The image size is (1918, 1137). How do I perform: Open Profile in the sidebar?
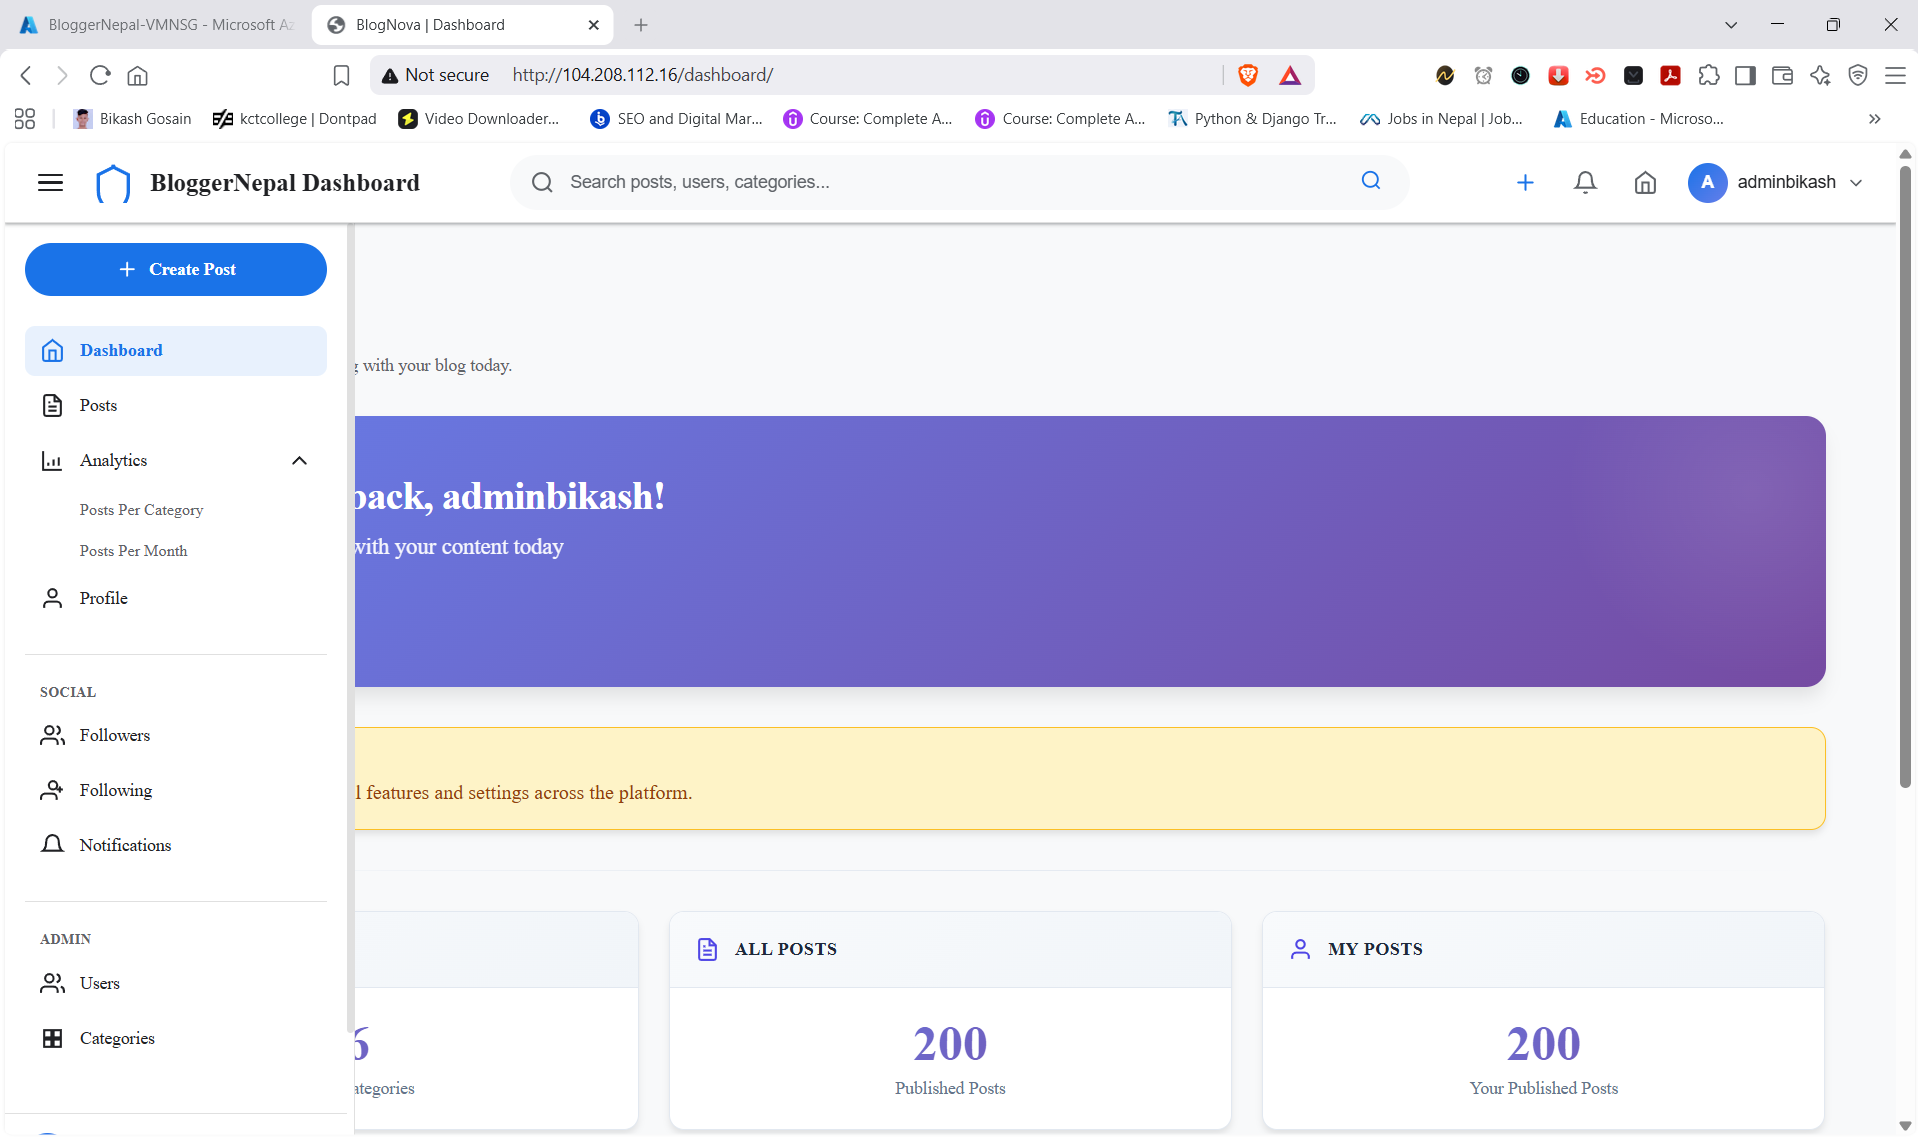point(176,598)
